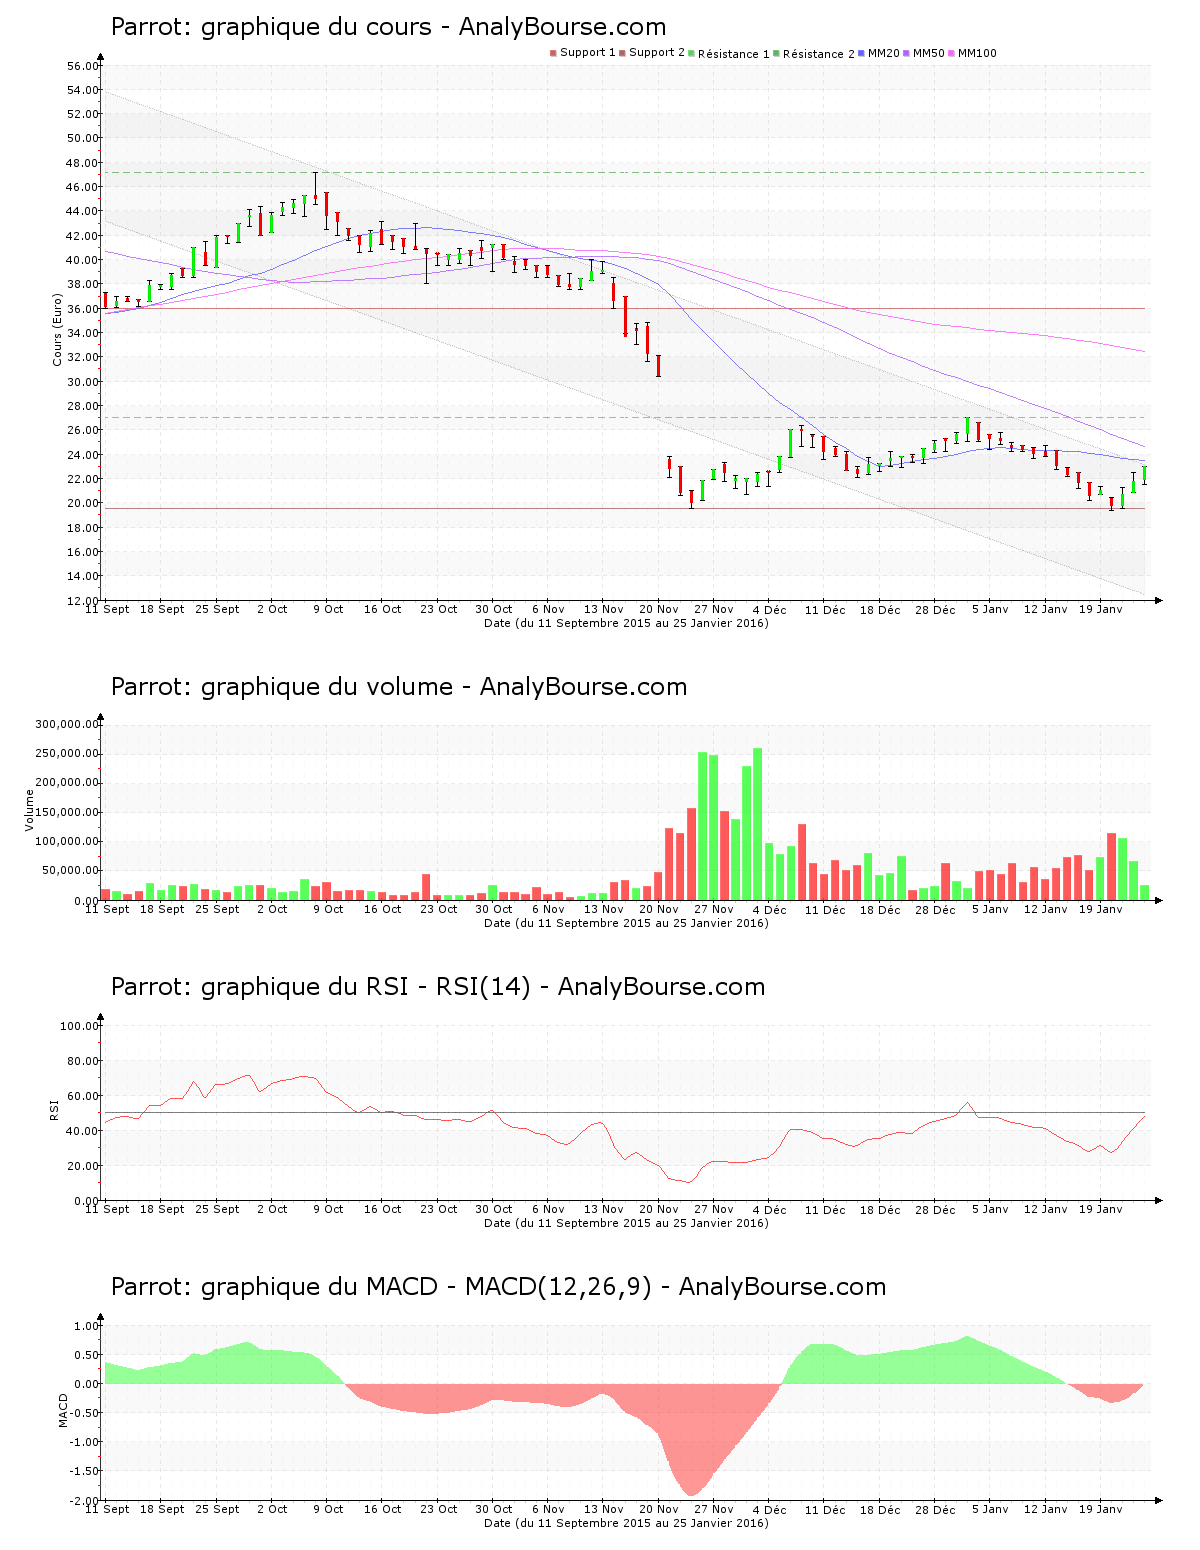Click the 'Cours (Euro)' axis label
This screenshot has width=1200, height=1550.
(x=58, y=330)
